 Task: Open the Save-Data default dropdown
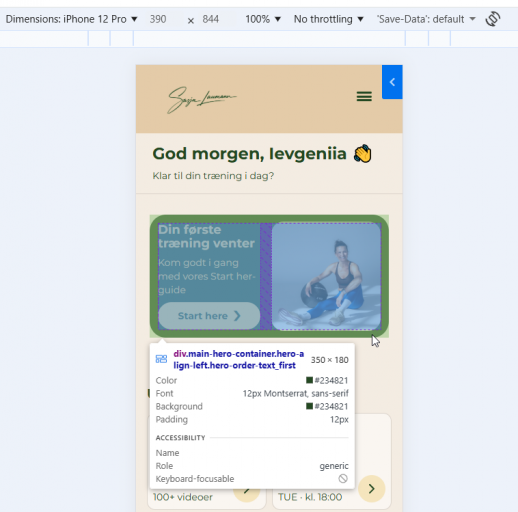[426, 19]
